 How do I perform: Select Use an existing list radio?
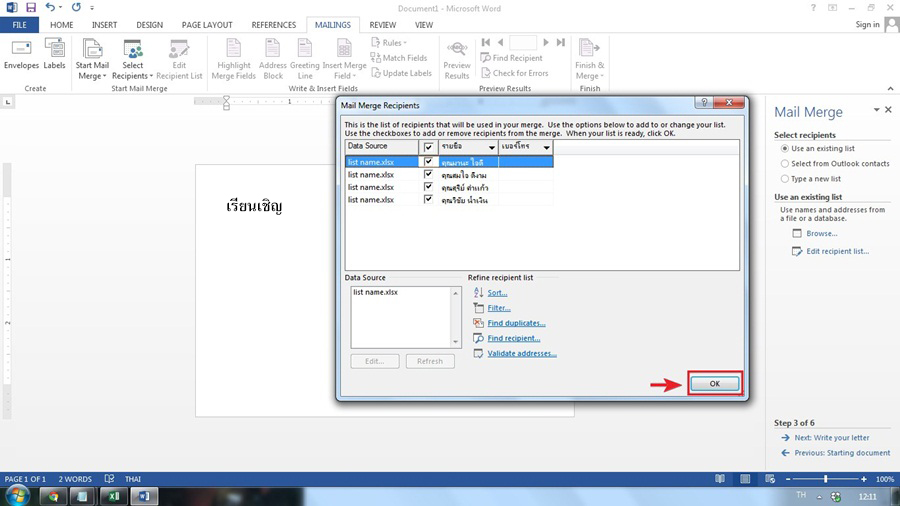coord(785,149)
